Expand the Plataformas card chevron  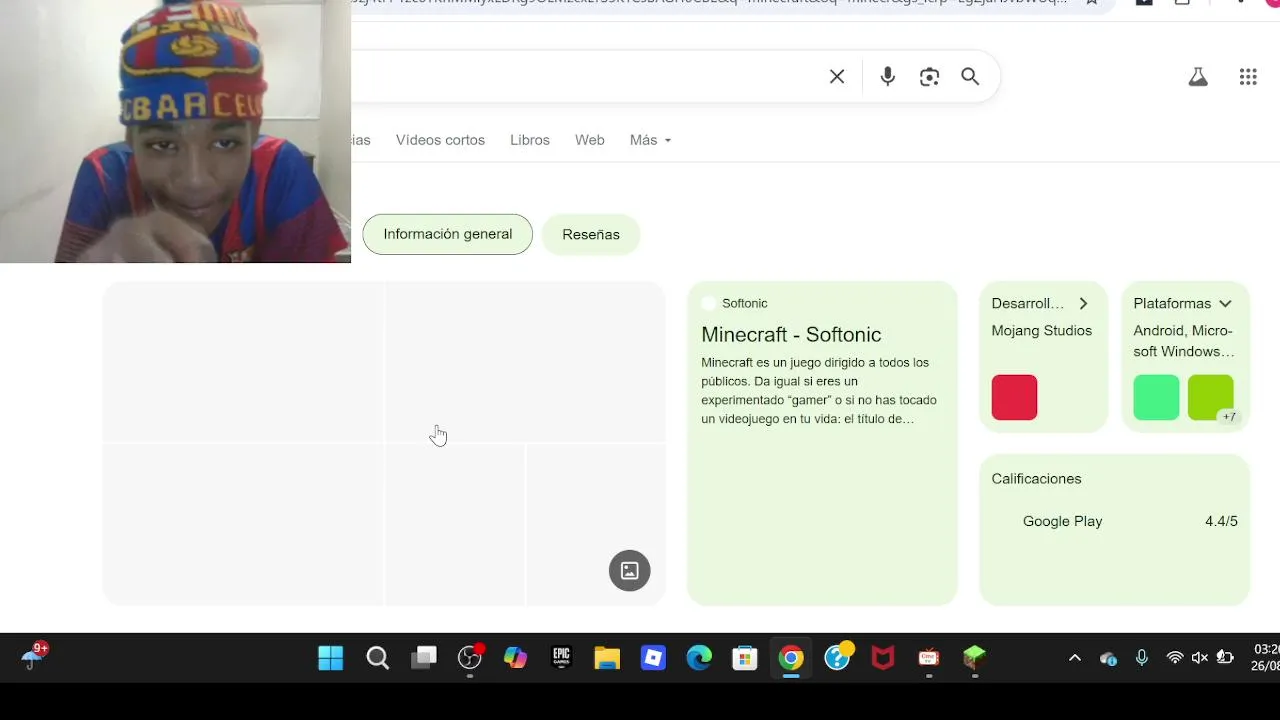1225,303
